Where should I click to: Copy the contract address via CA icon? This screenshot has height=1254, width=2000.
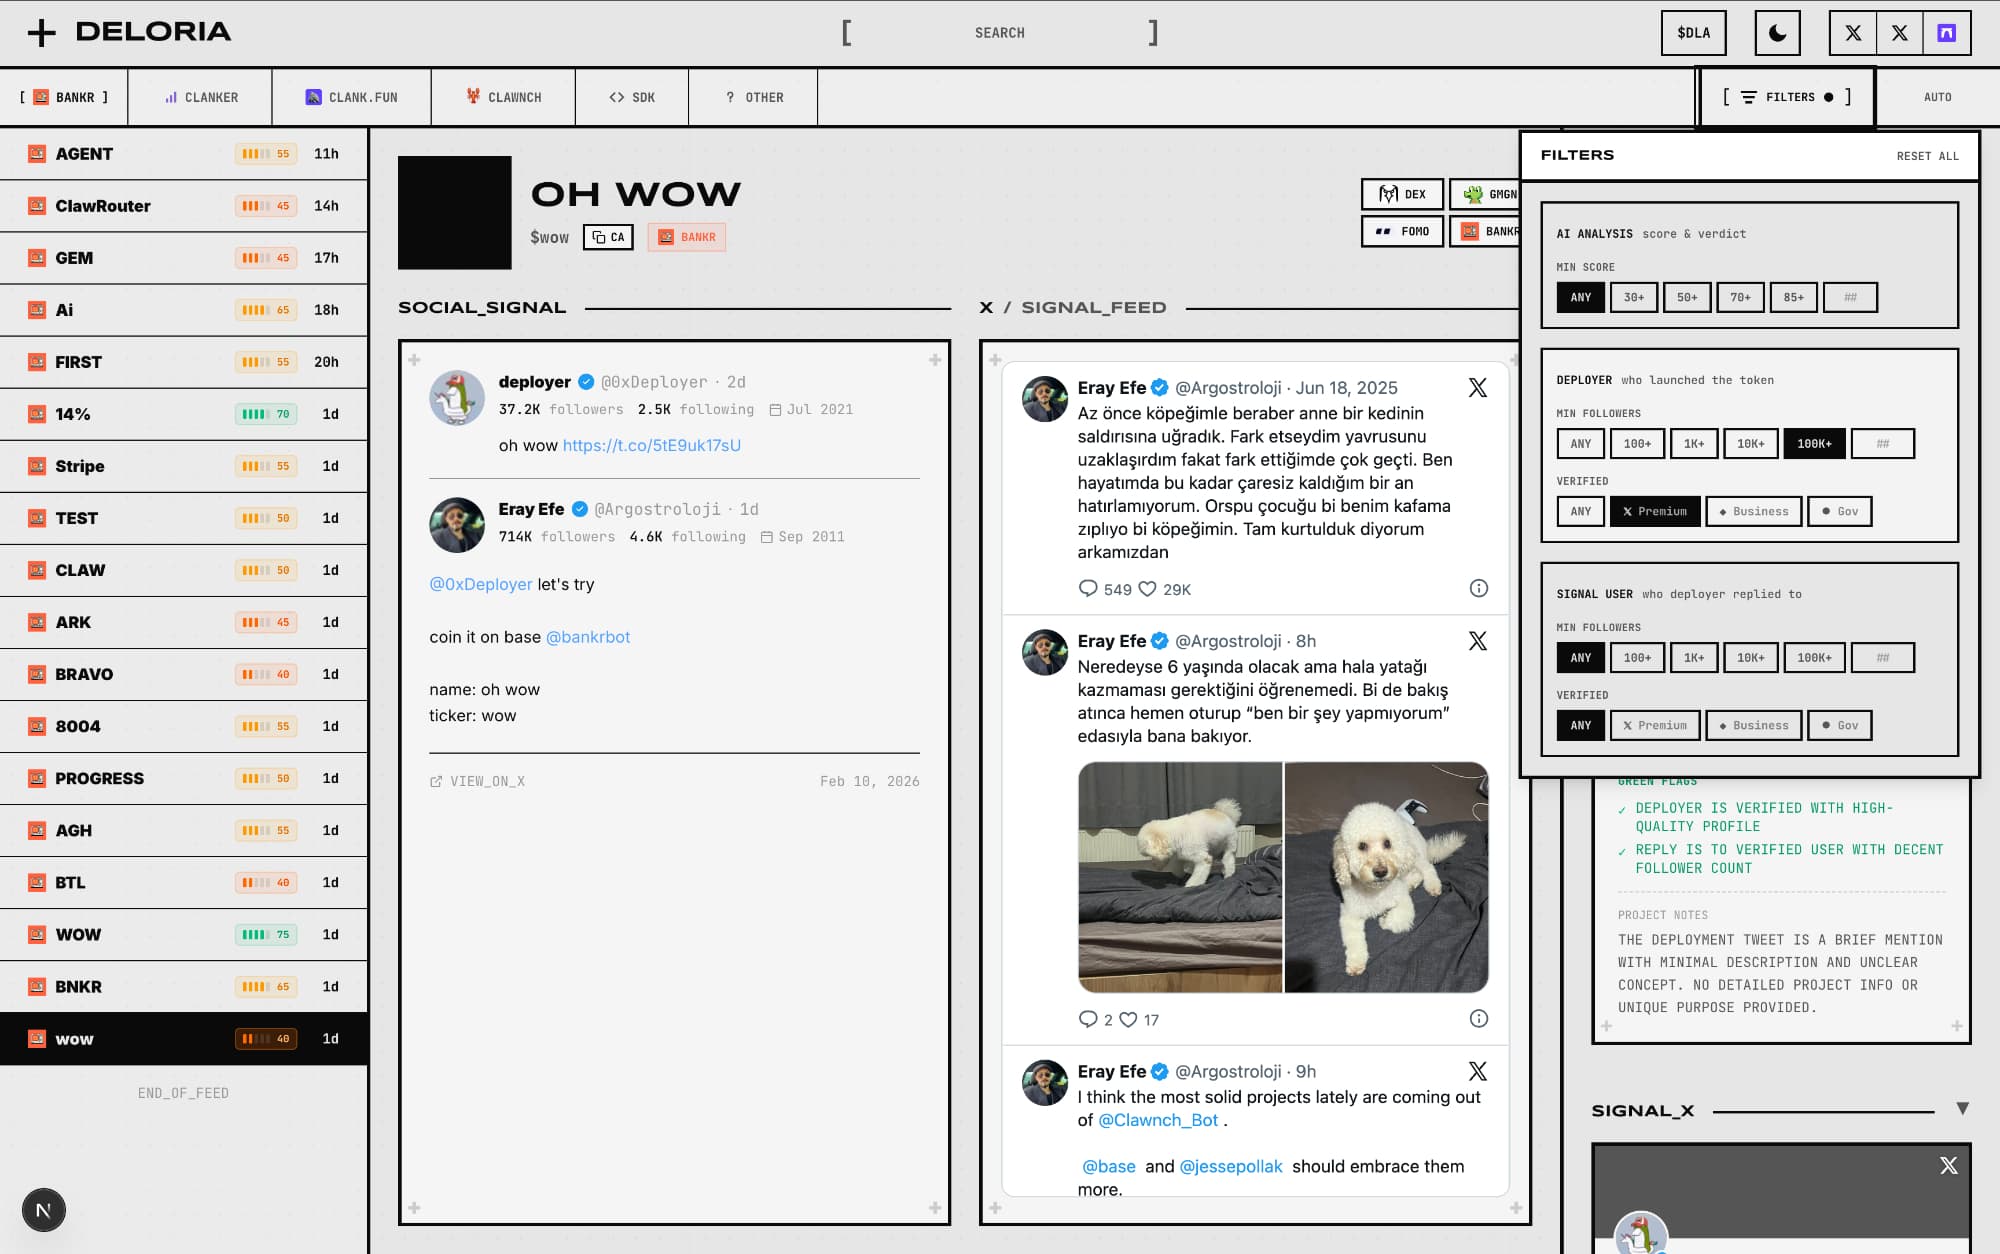[x=608, y=237]
